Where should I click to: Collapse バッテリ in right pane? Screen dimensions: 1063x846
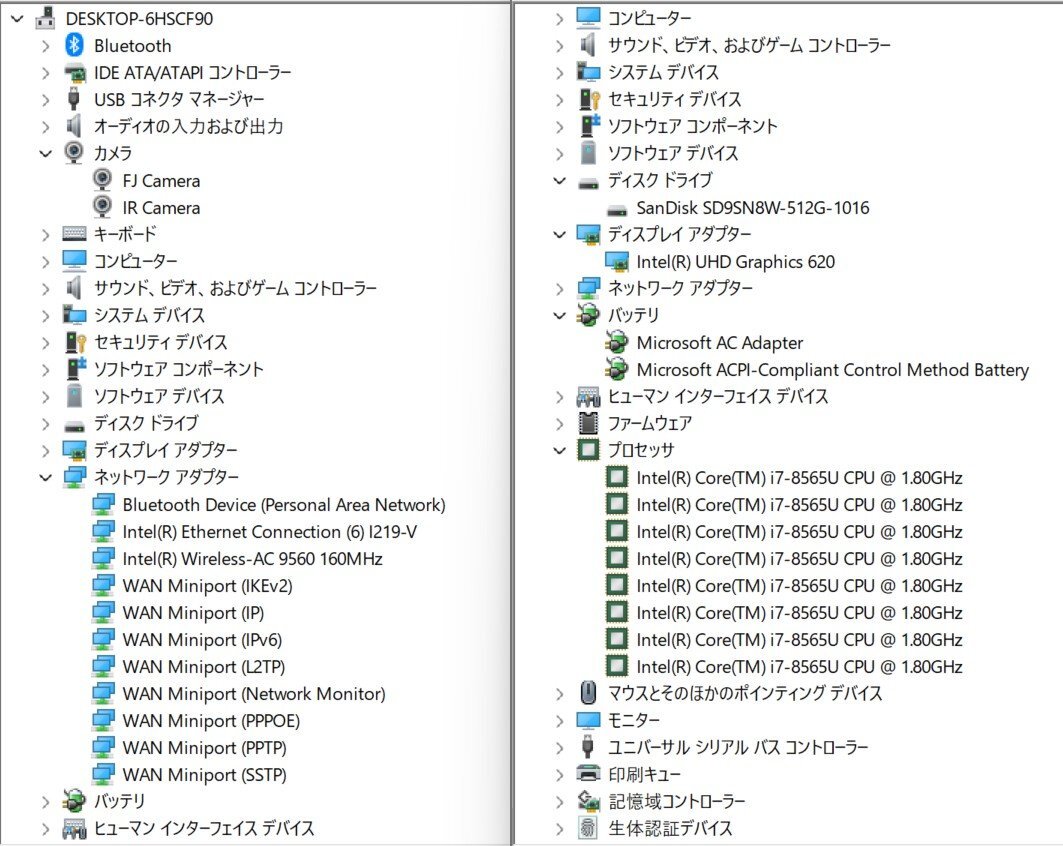pos(559,316)
